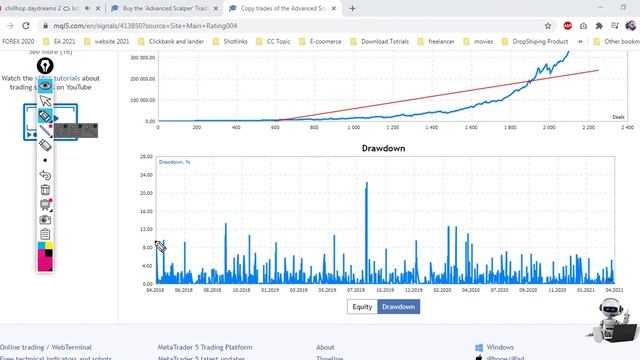Open the DropShiping Product bookmark folder

coord(535,42)
